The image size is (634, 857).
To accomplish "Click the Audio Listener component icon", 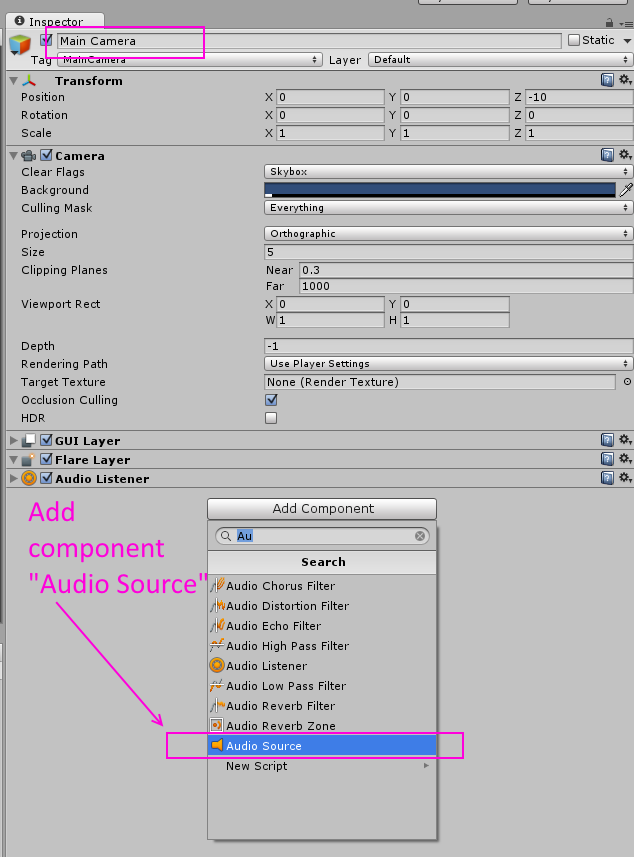I will pos(29,478).
